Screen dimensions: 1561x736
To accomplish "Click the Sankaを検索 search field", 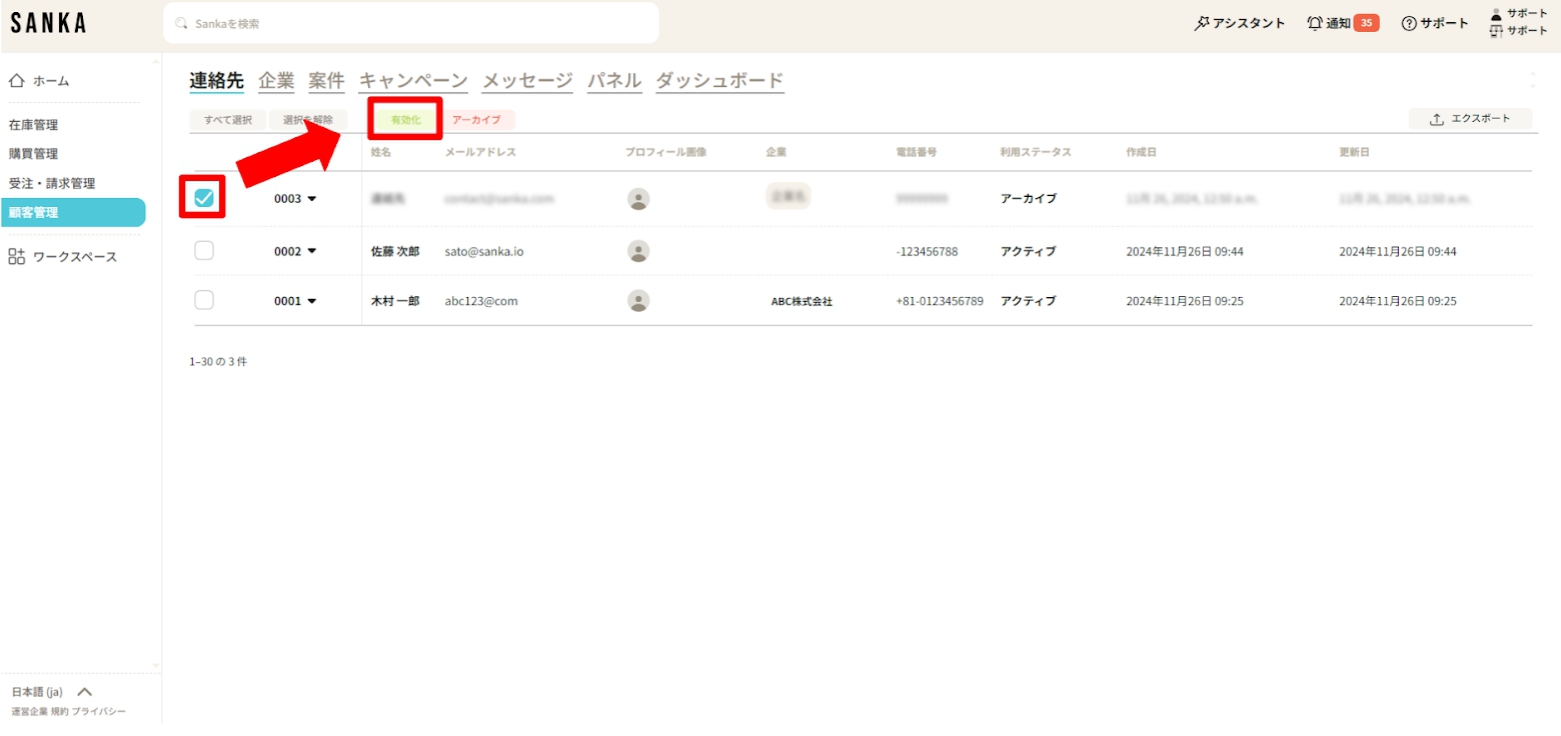I will point(410,23).
